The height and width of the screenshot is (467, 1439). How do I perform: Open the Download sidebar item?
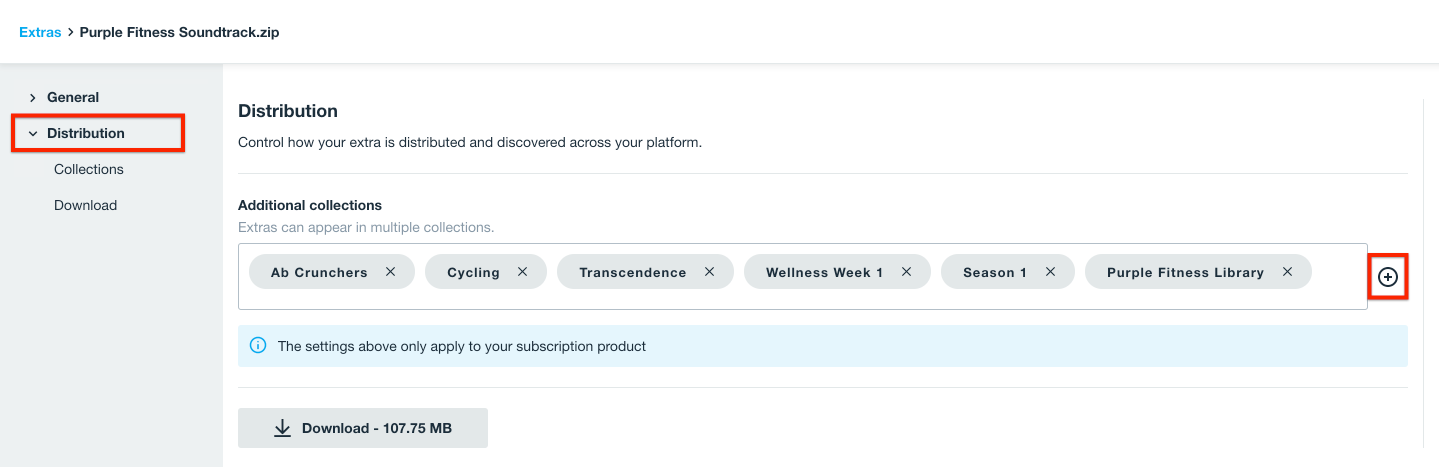(85, 205)
